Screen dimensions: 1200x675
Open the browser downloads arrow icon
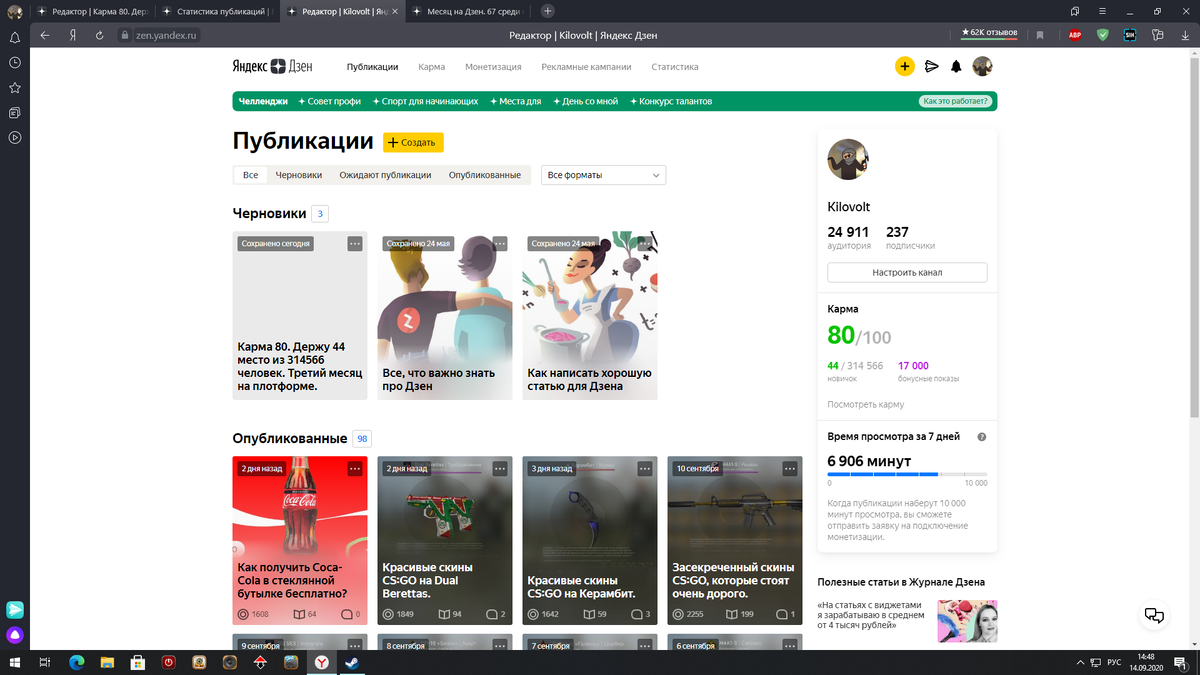(1185, 35)
